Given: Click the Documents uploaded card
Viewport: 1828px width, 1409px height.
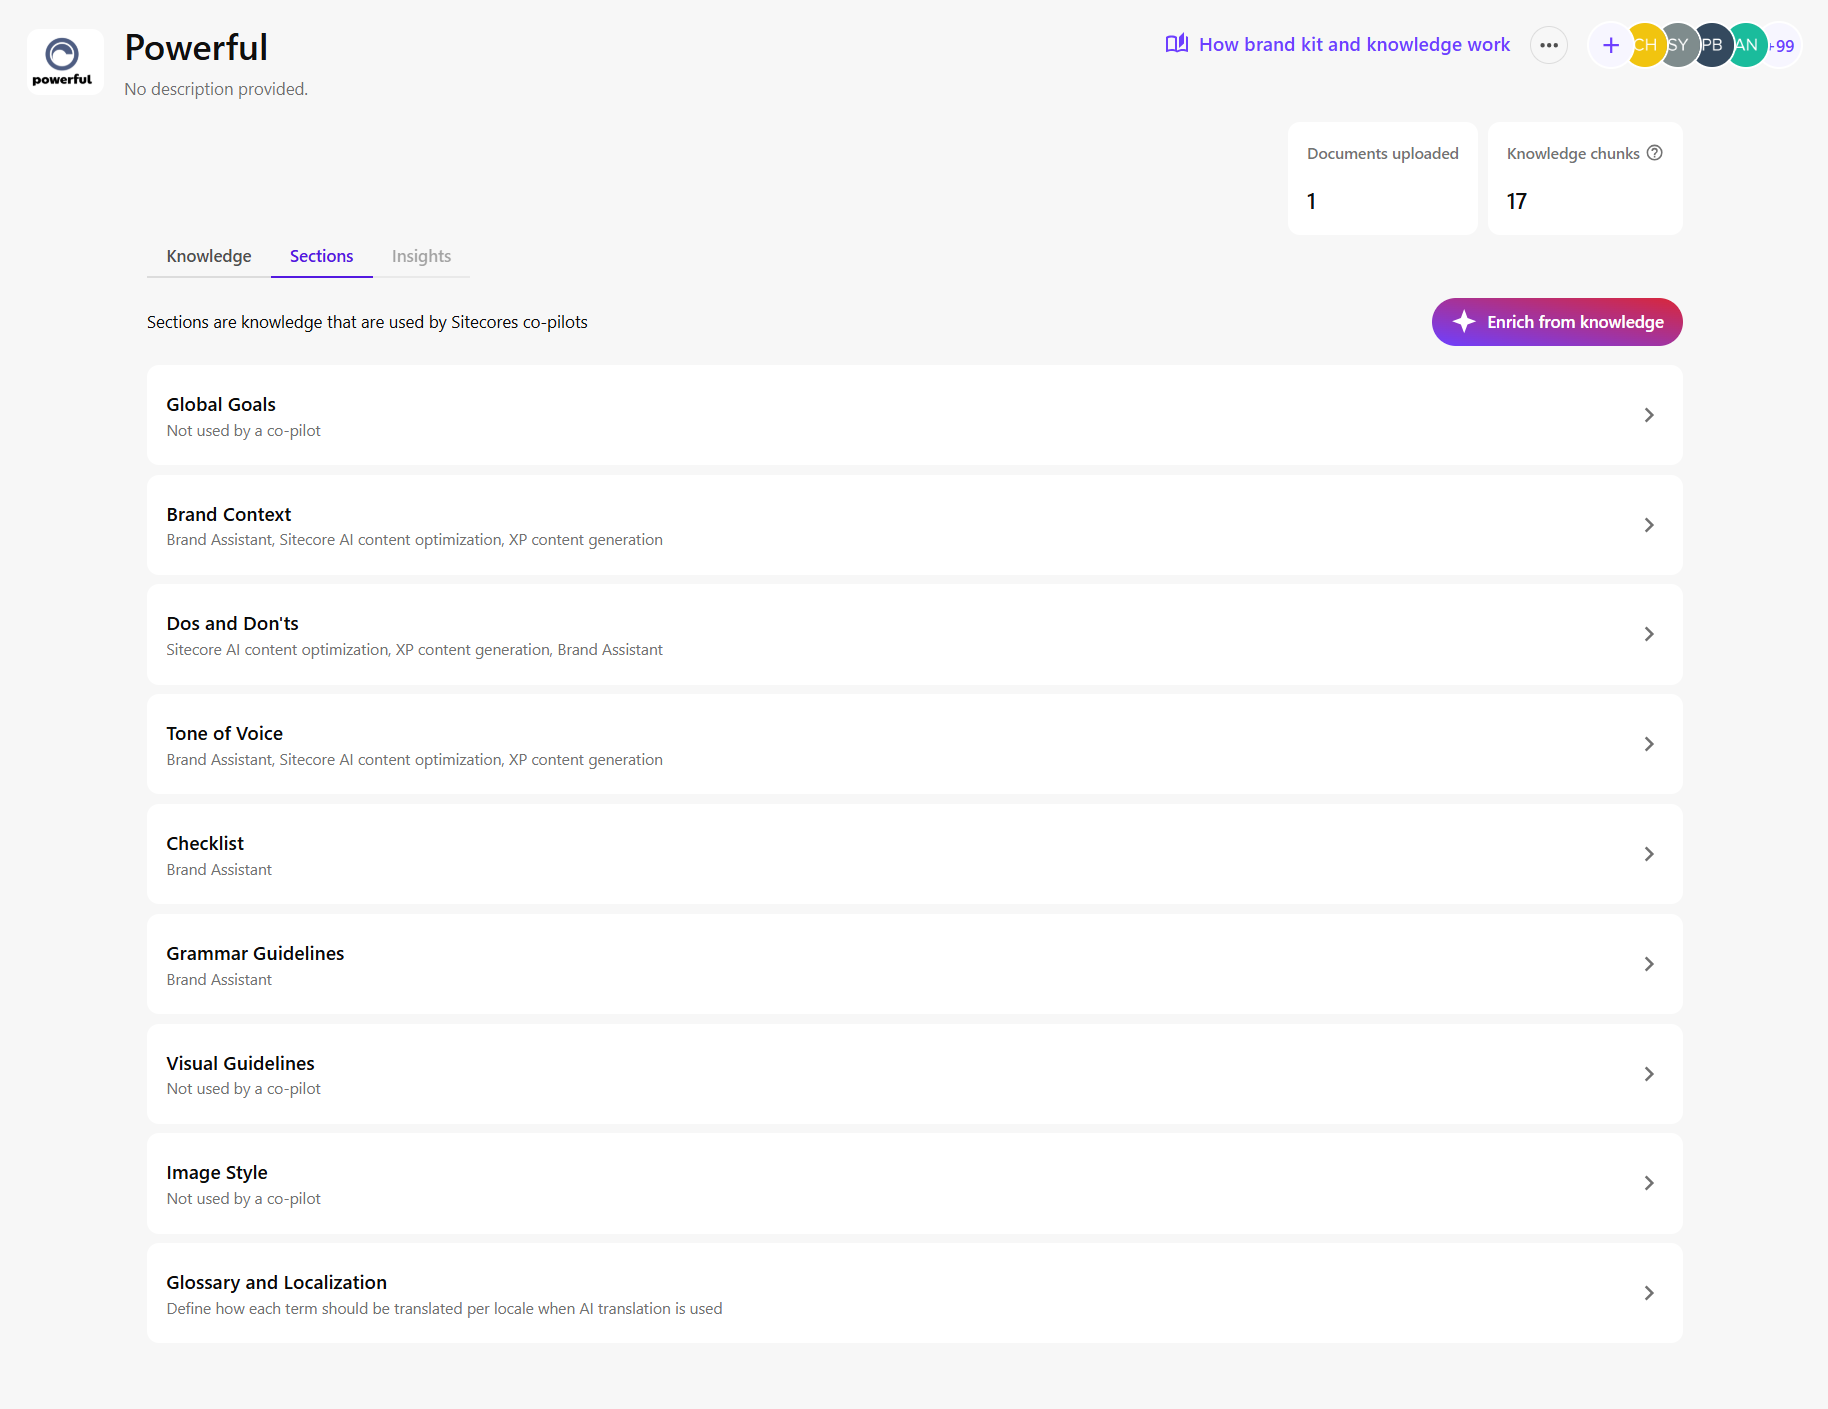Looking at the screenshot, I should click(1383, 179).
